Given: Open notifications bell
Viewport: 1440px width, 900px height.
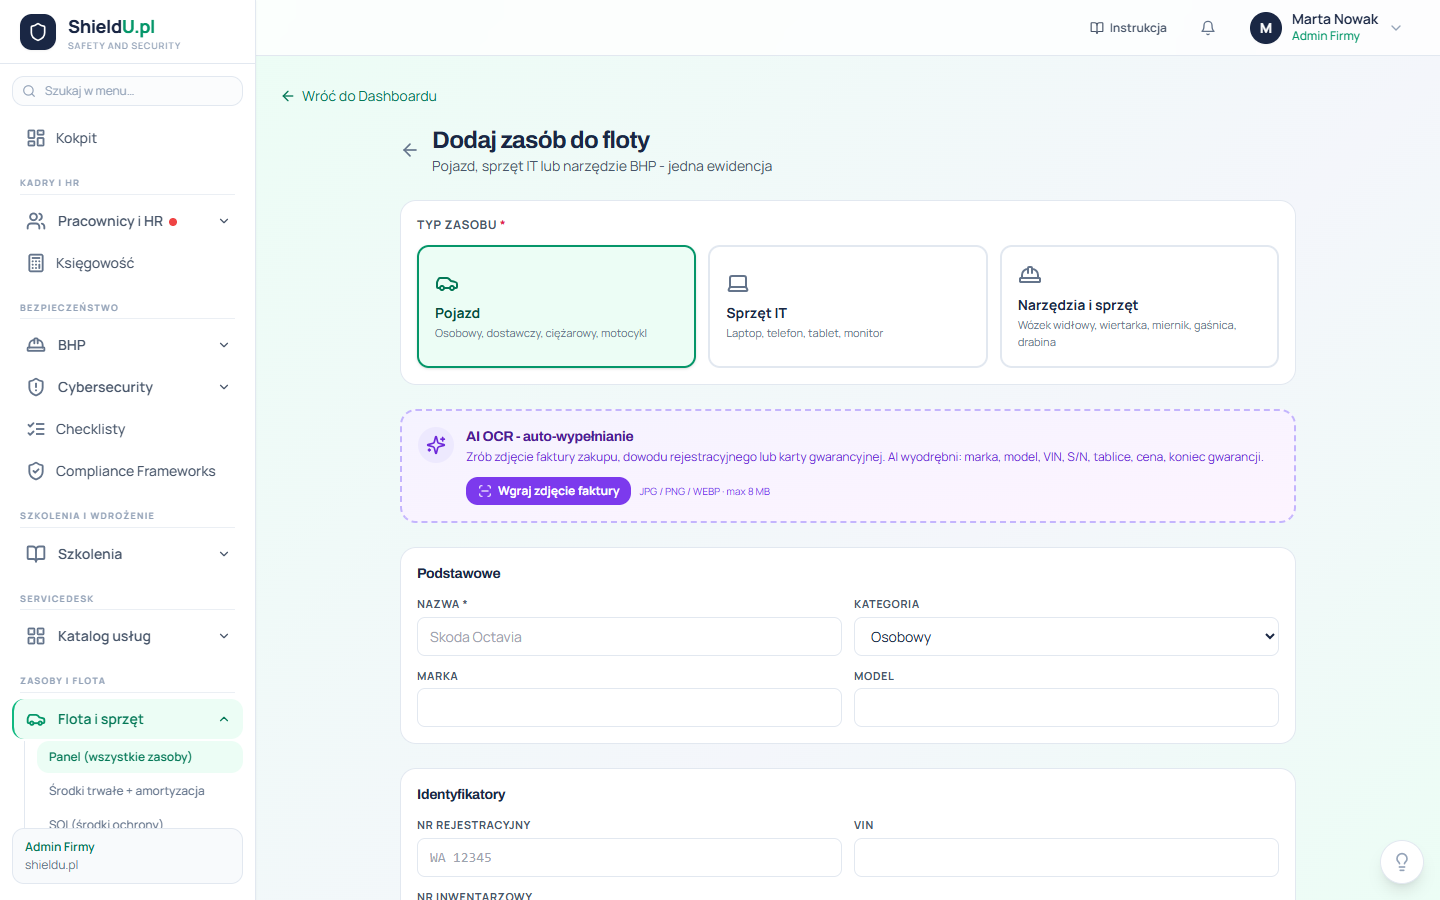Looking at the screenshot, I should point(1208,28).
